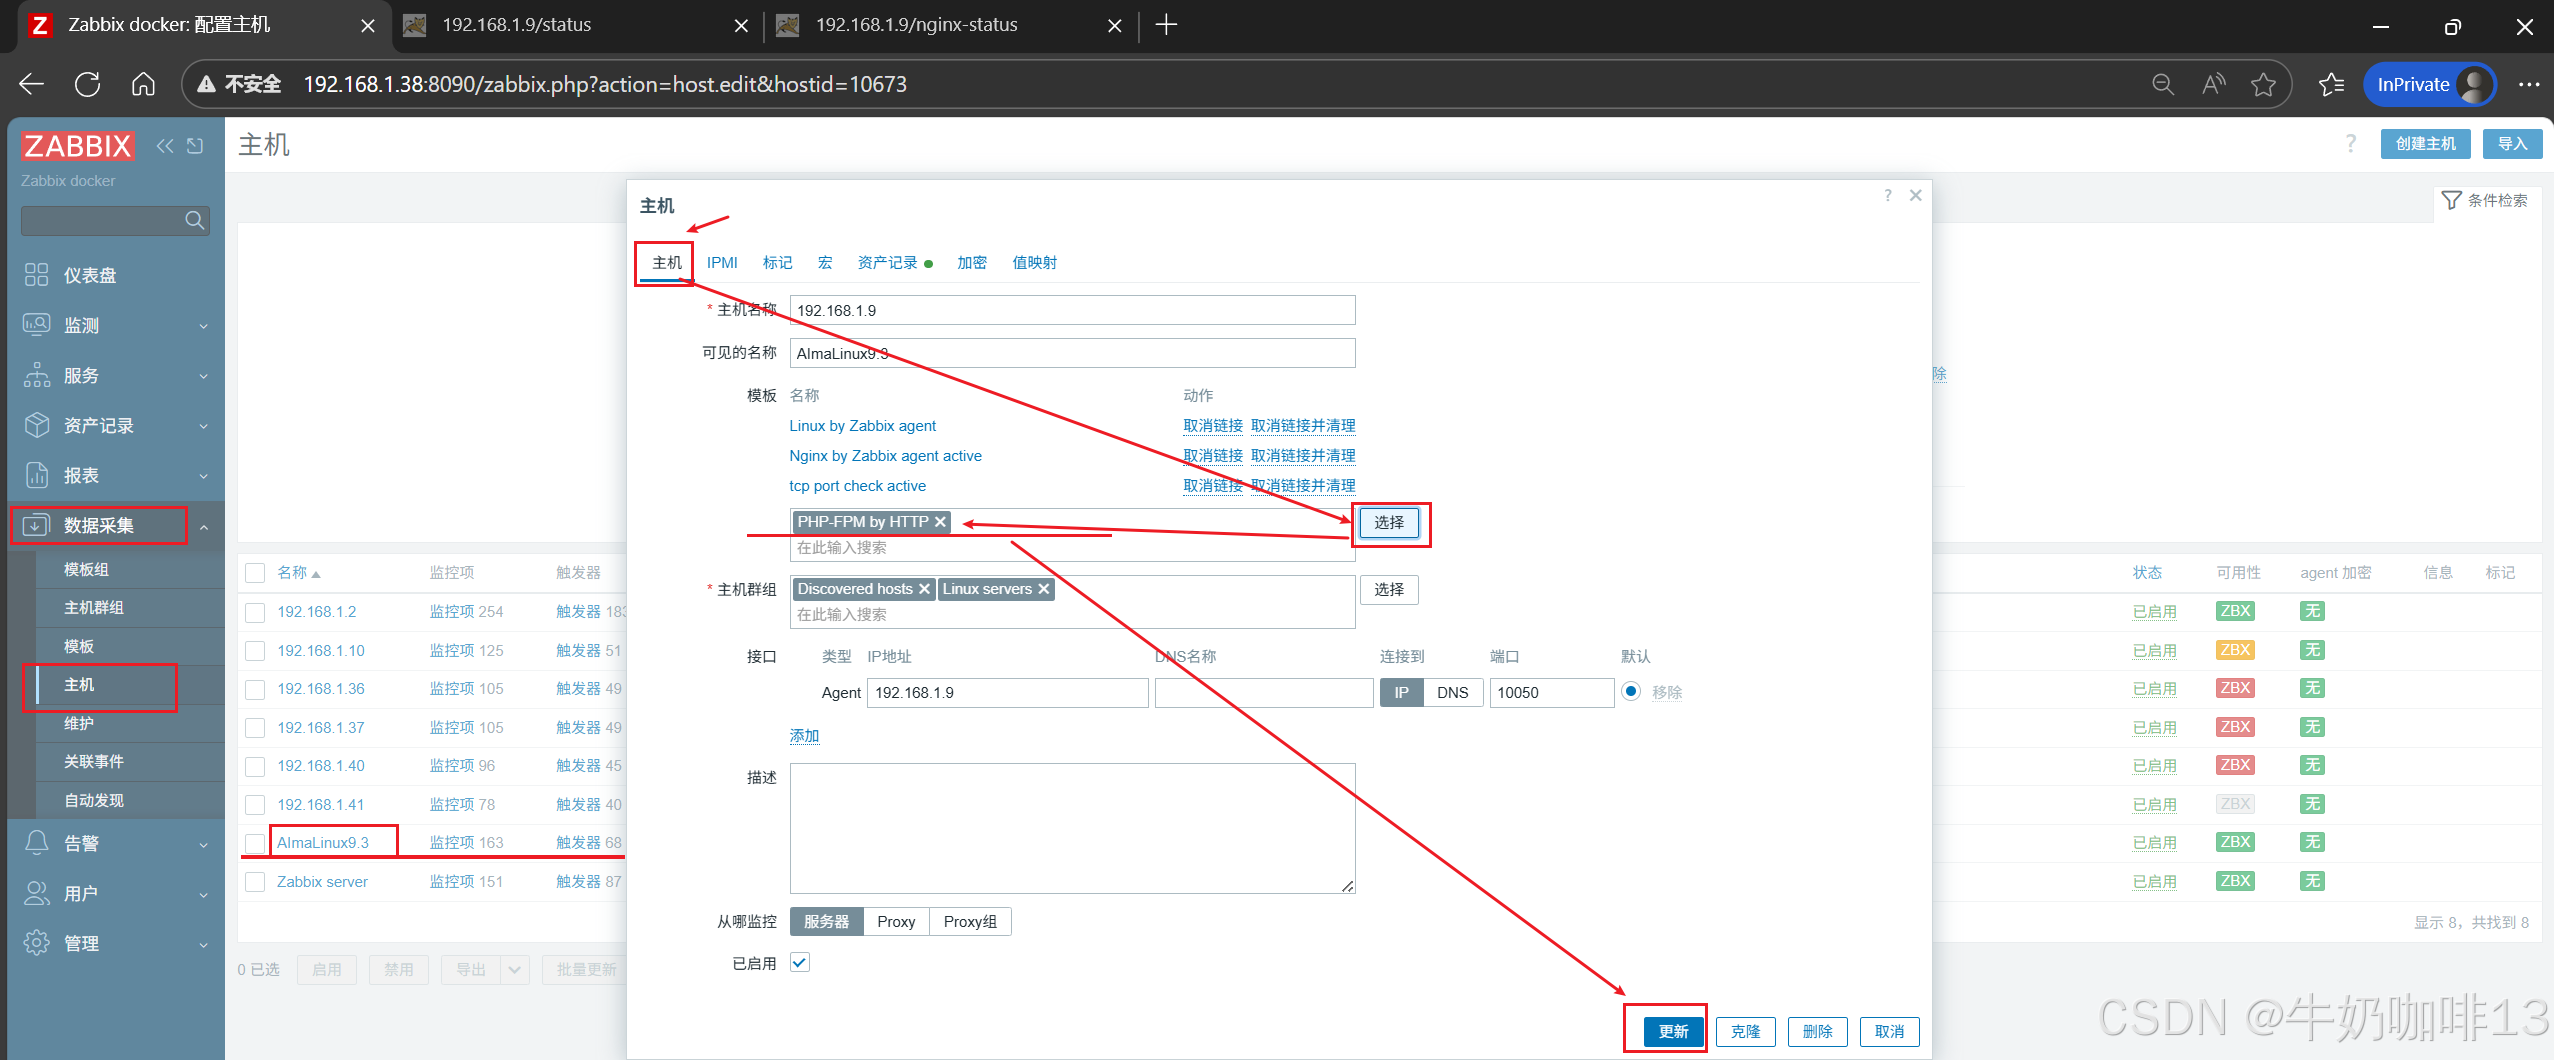Image resolution: width=2554 pixels, height=1060 pixels.
Task: Click the browser home icon
Action: coord(144,84)
